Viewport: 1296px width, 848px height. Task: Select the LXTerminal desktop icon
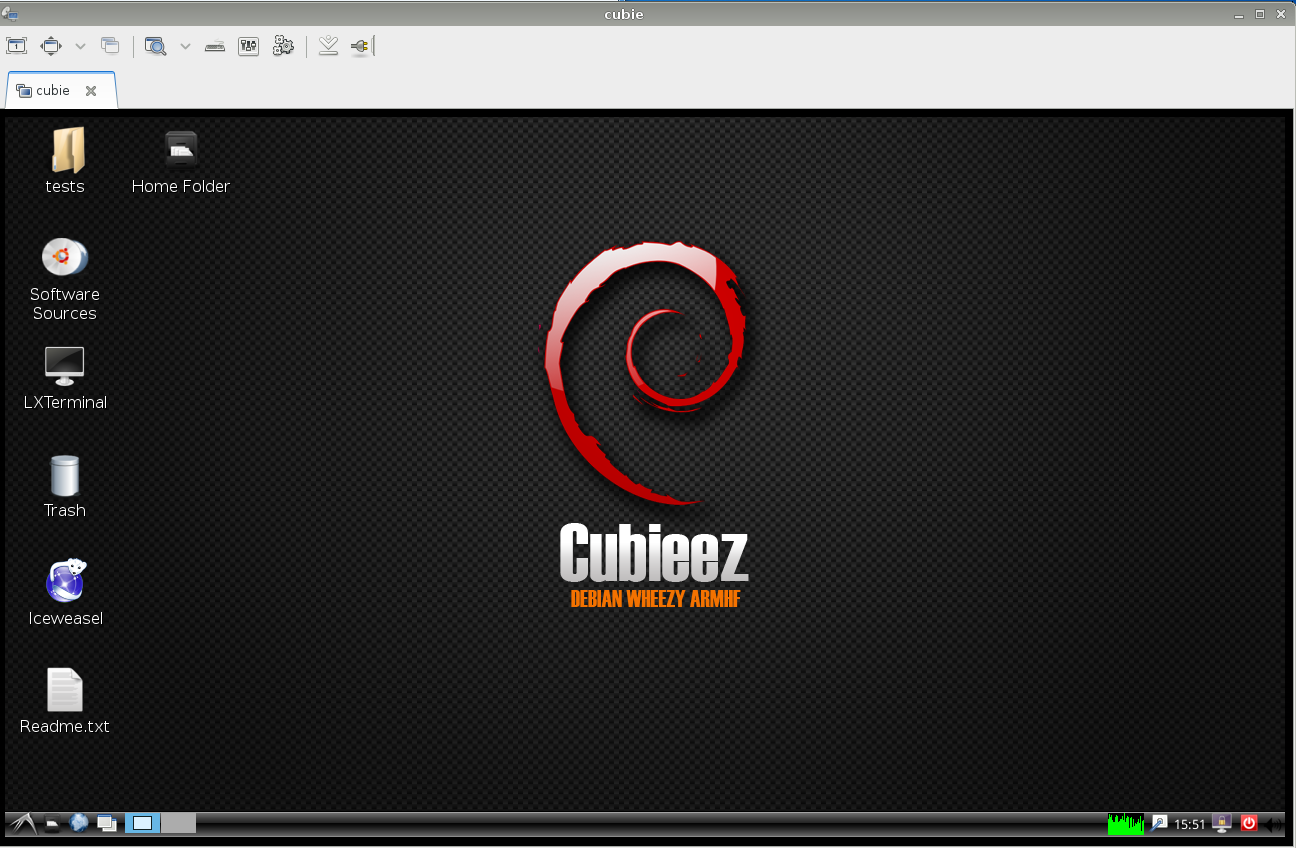tap(65, 377)
